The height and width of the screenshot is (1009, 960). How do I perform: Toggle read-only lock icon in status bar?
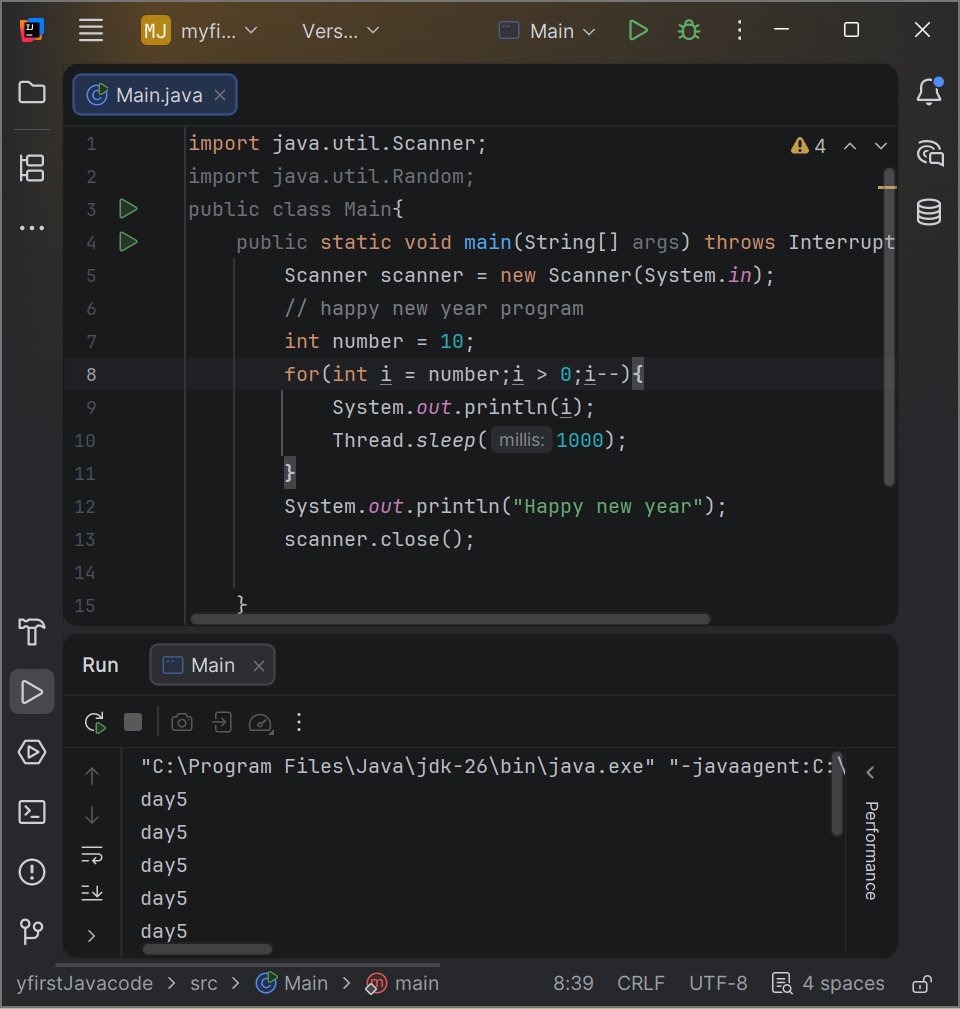point(923,983)
